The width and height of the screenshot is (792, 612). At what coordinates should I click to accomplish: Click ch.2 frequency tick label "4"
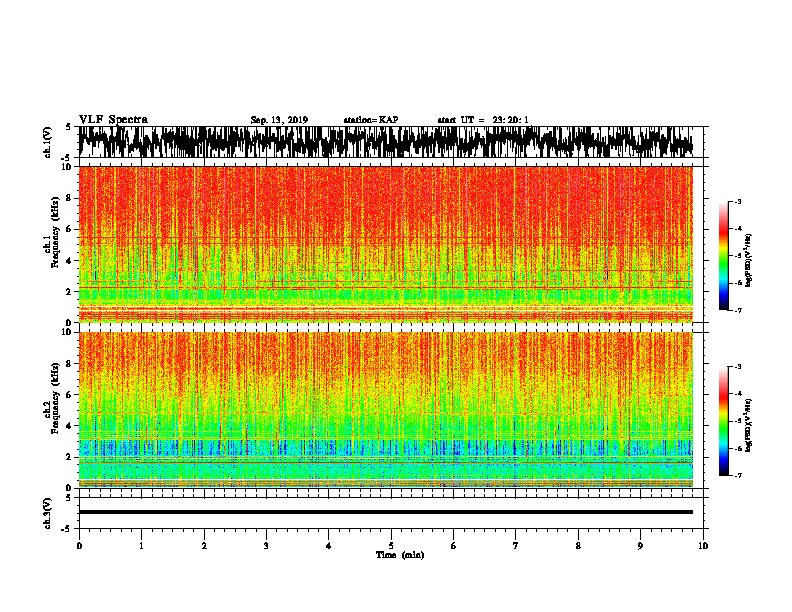69,426
